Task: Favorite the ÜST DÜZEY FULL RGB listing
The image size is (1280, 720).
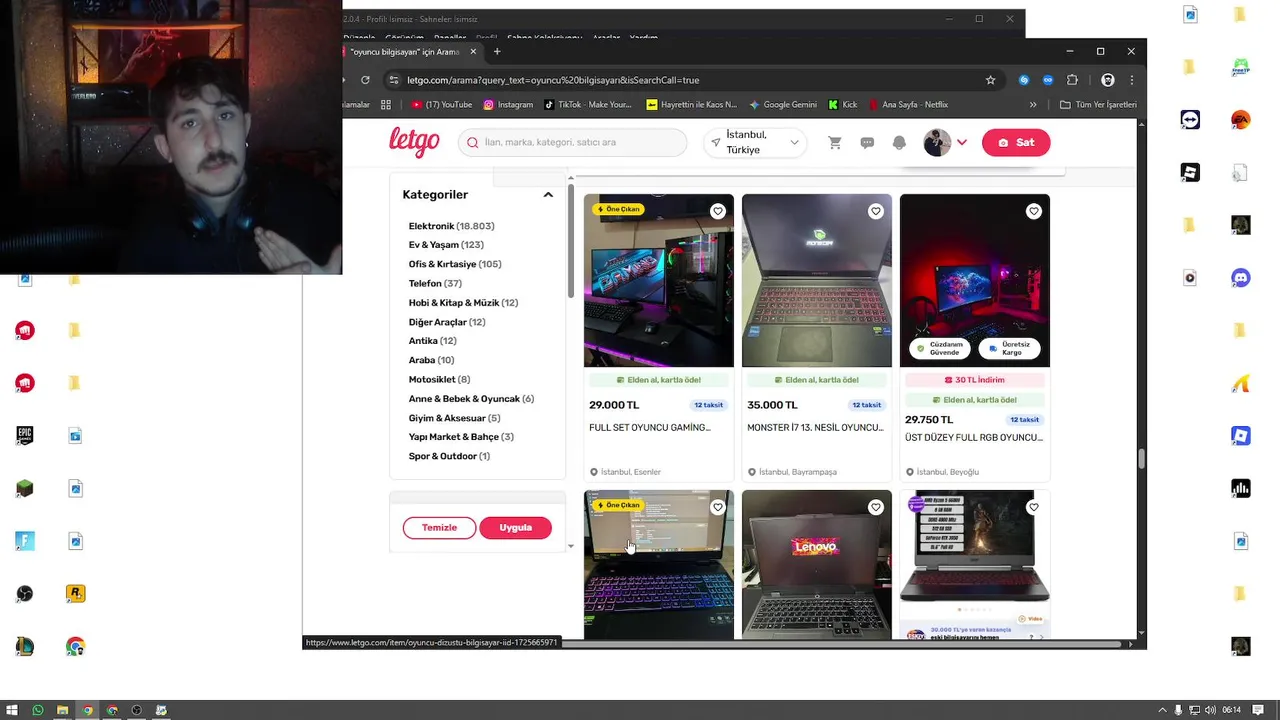Action: [1034, 211]
